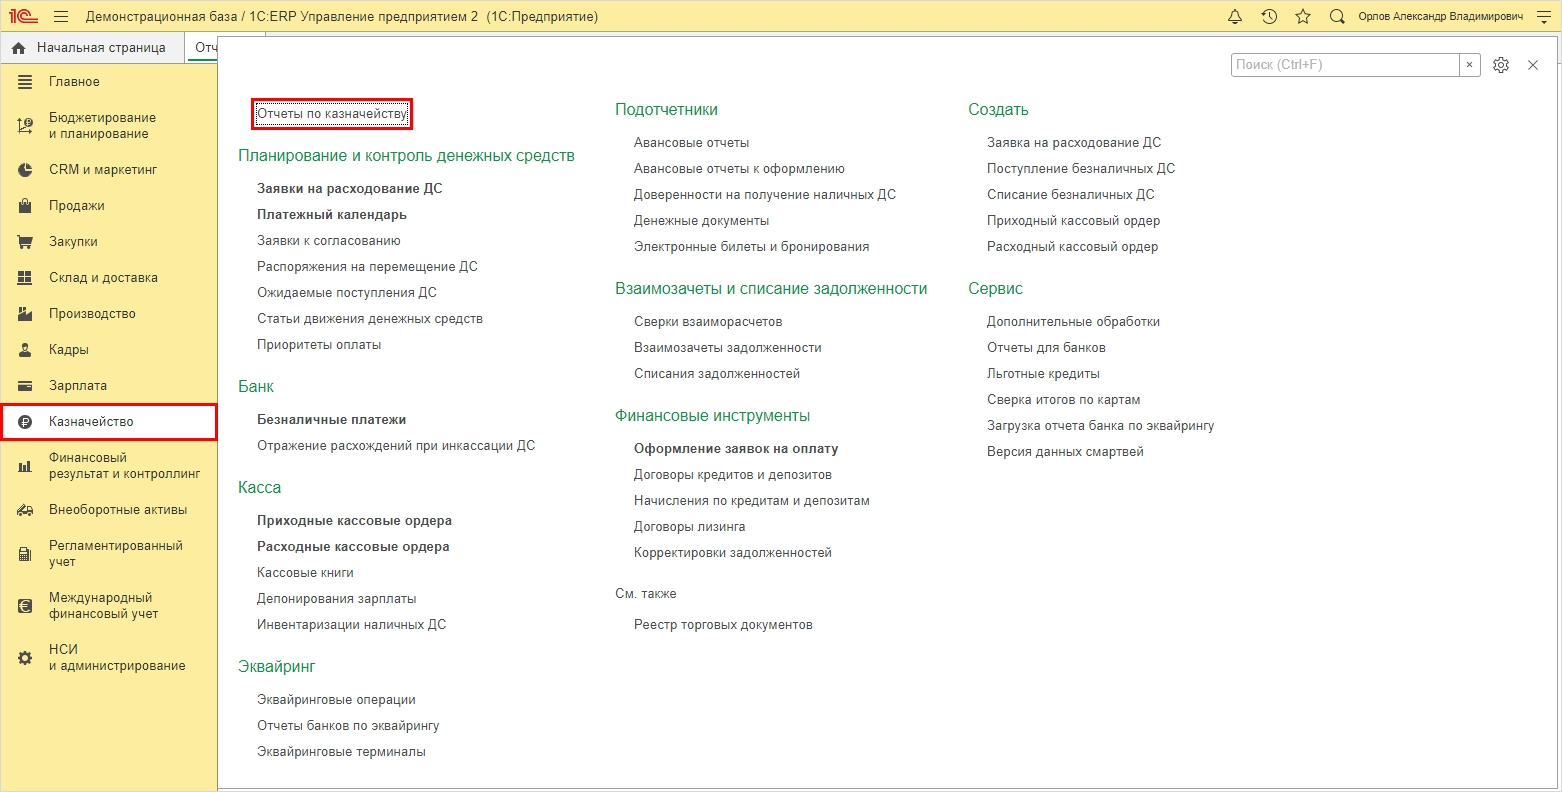Click the Производство factory icon

(26, 314)
